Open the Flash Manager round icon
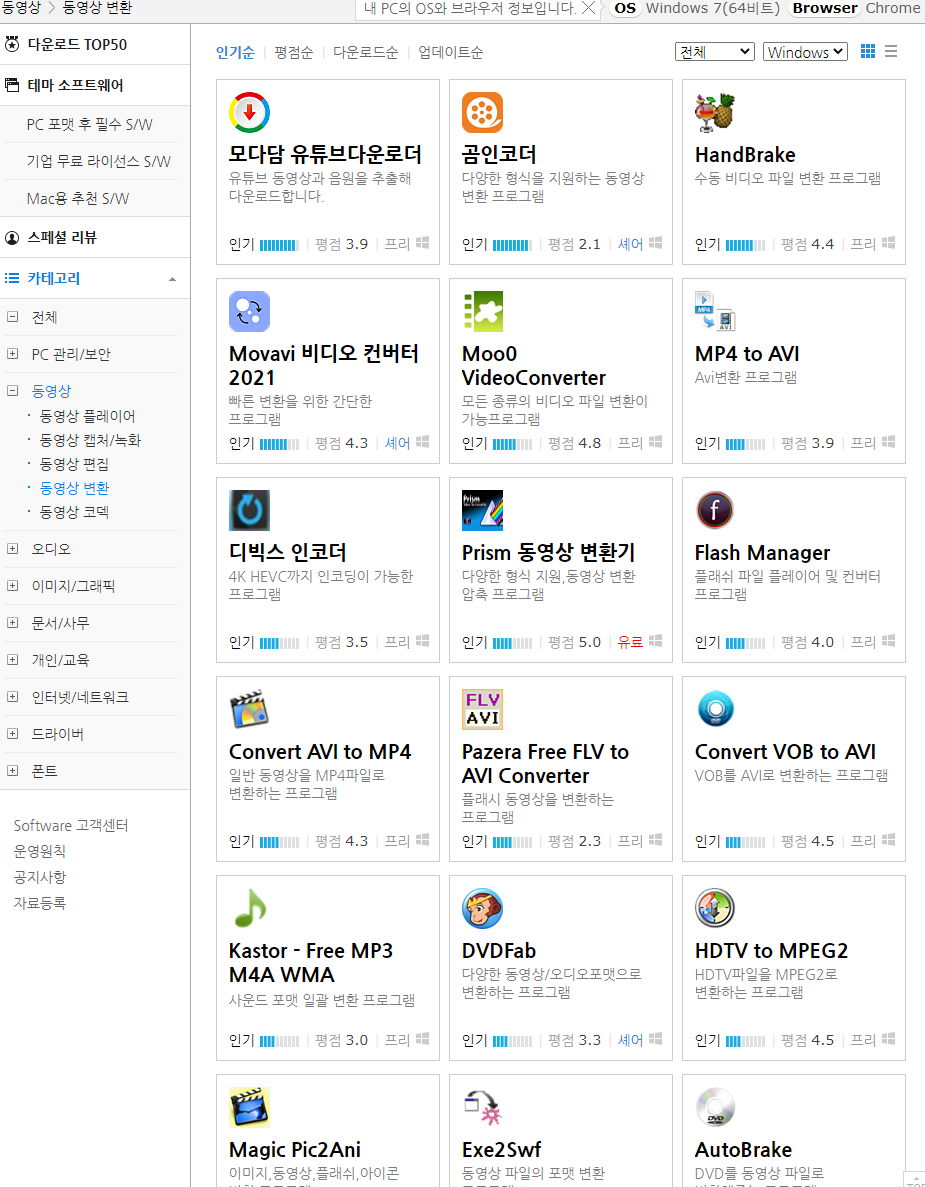This screenshot has height=1187, width=925. tap(715, 510)
